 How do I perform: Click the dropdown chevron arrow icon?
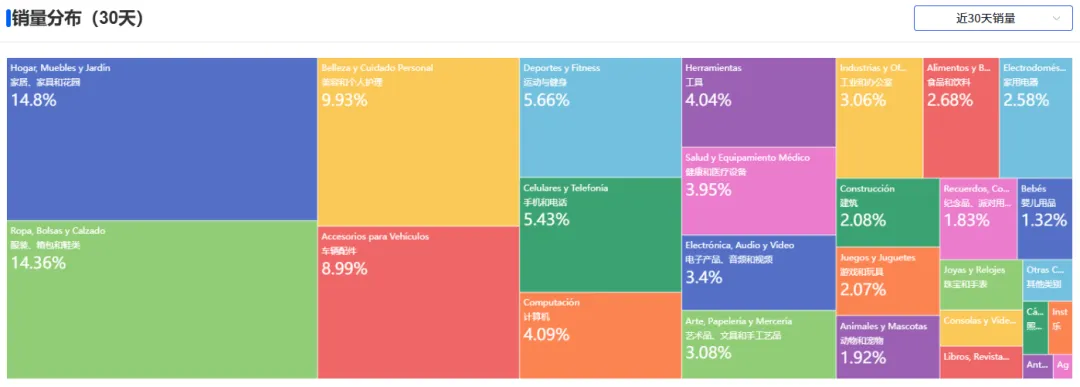[x=1057, y=19]
